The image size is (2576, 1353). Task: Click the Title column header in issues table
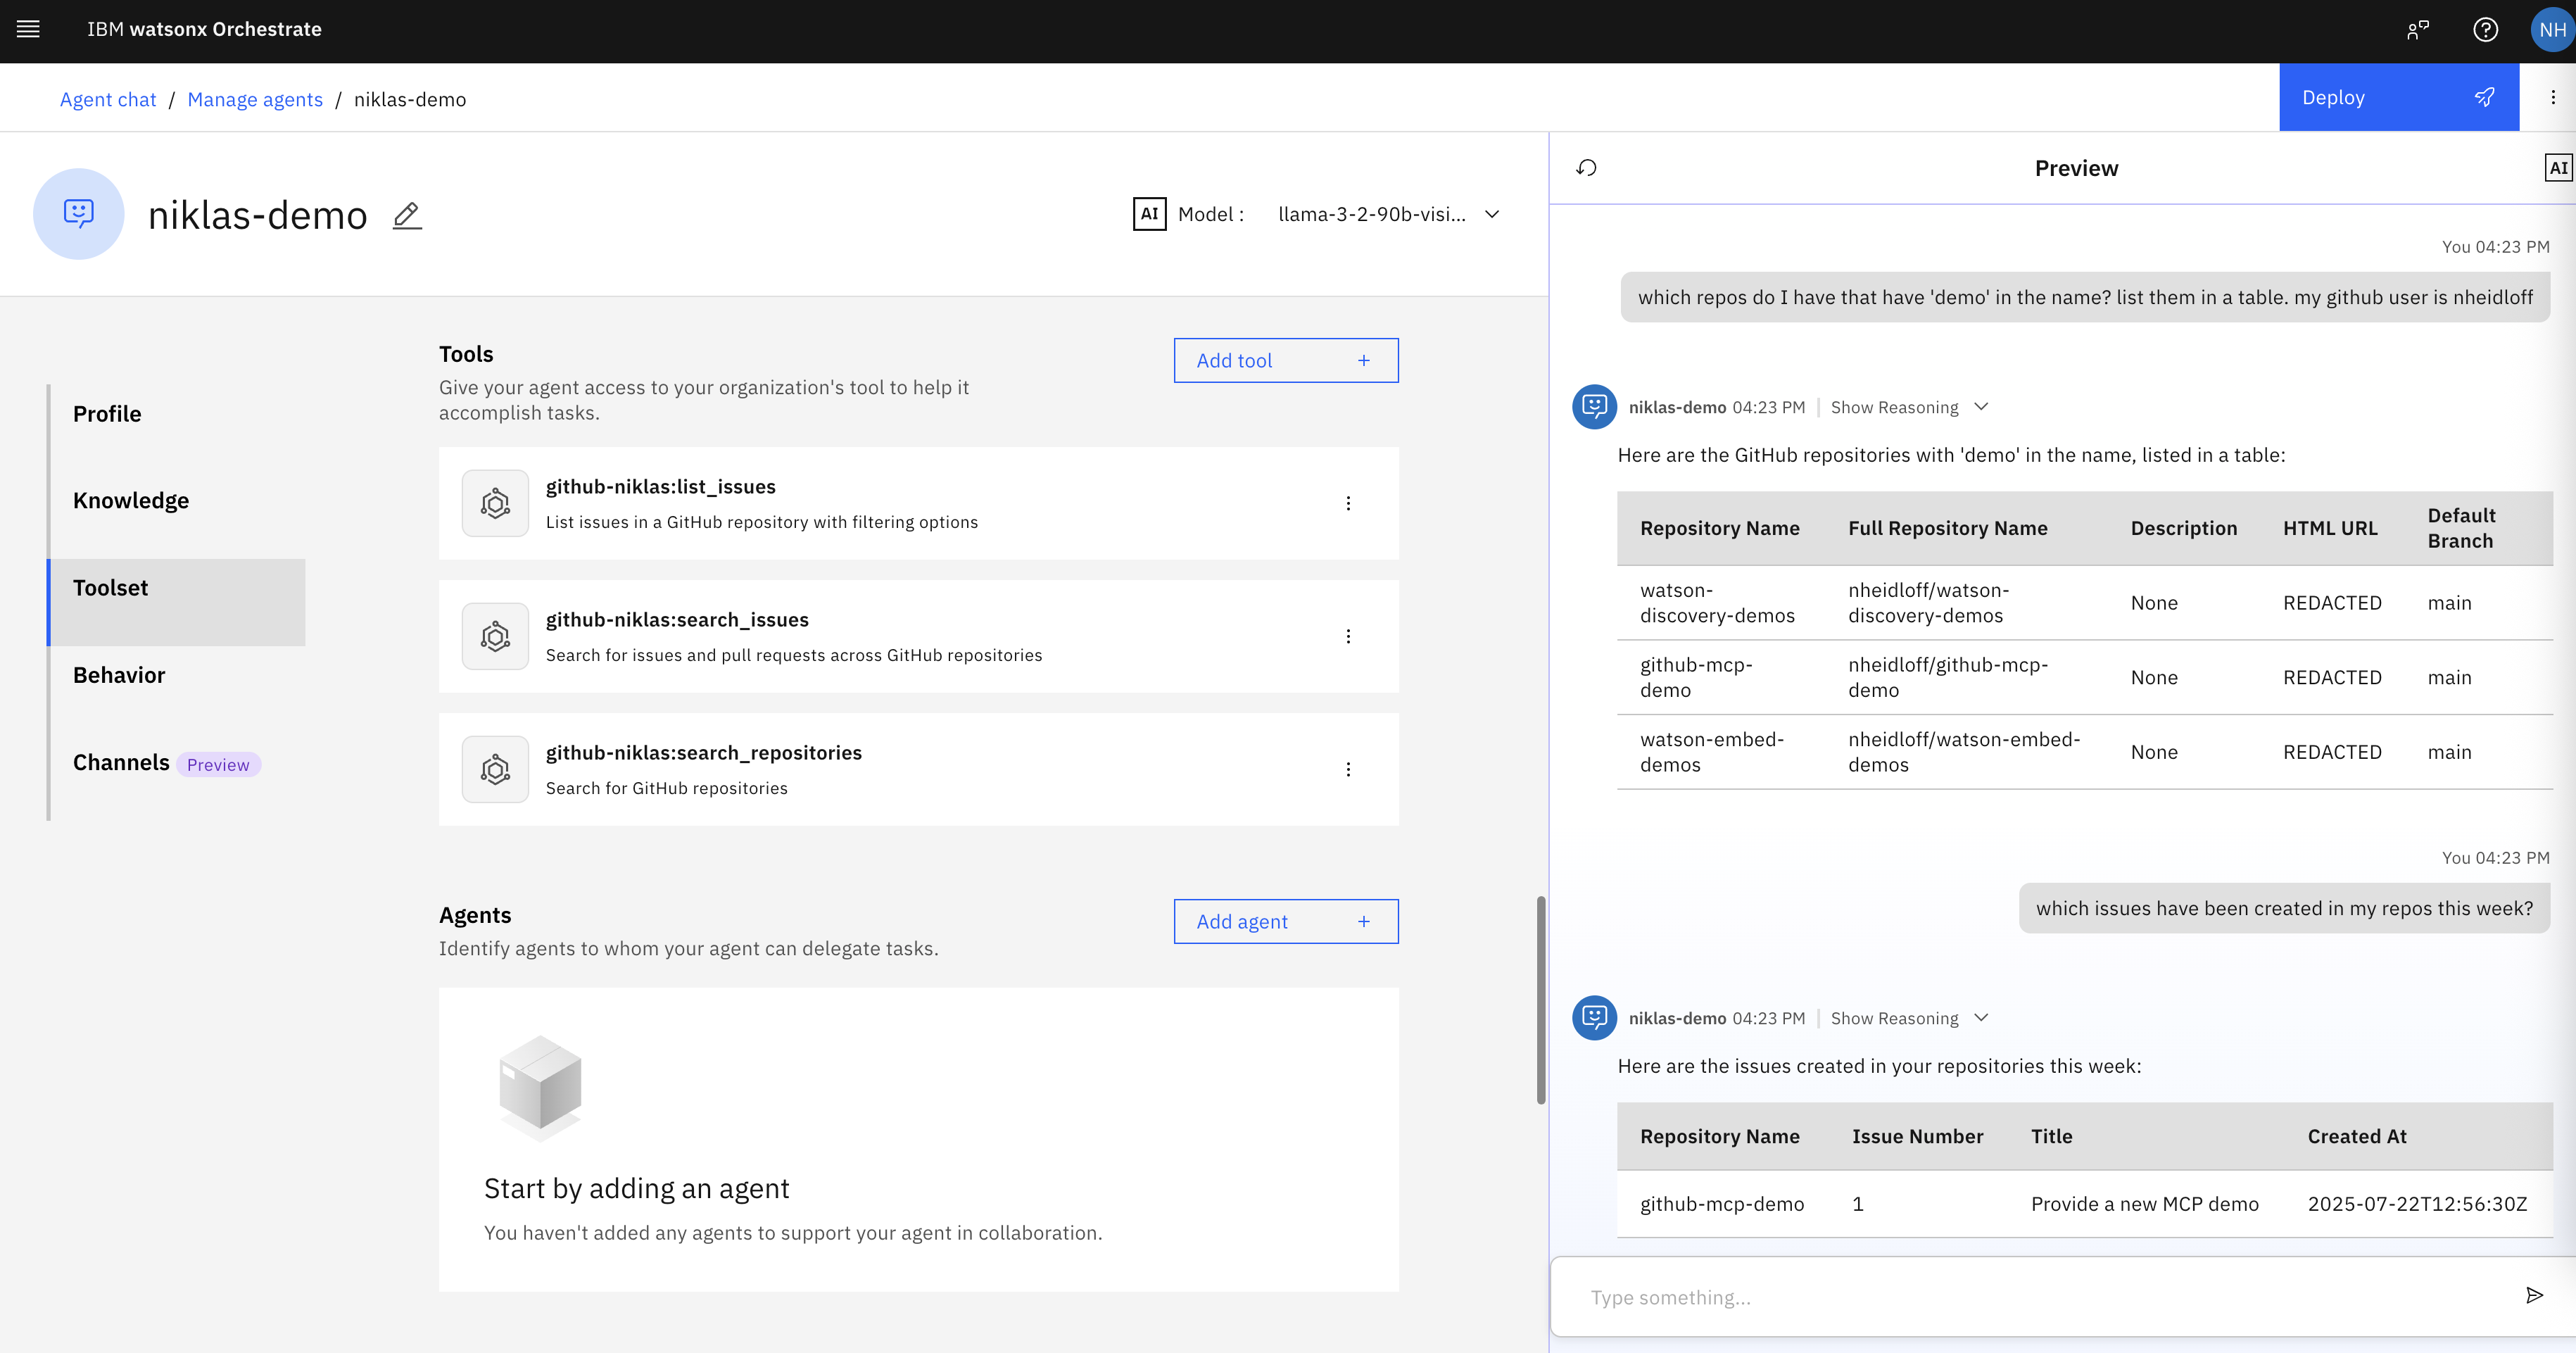pos(2052,1136)
